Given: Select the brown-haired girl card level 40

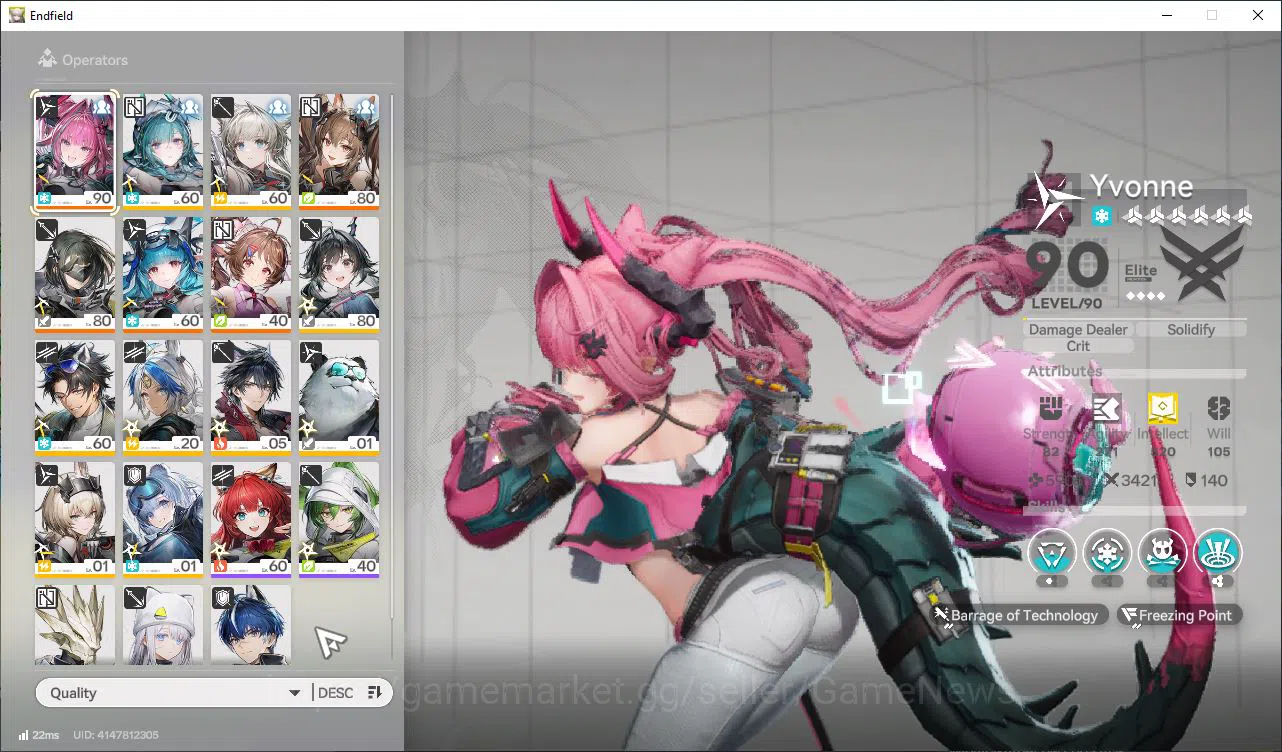Looking at the screenshot, I should [x=251, y=274].
